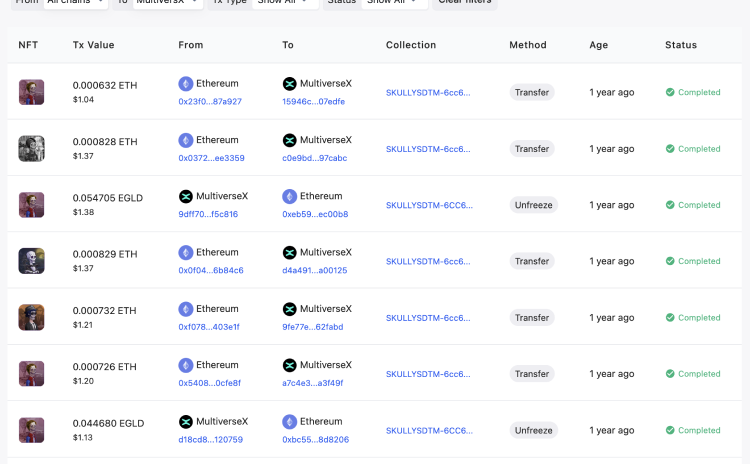Click the green Completed checkmark in 0.000829 ETH row
Screen dimensions: 750x464
[670, 261]
